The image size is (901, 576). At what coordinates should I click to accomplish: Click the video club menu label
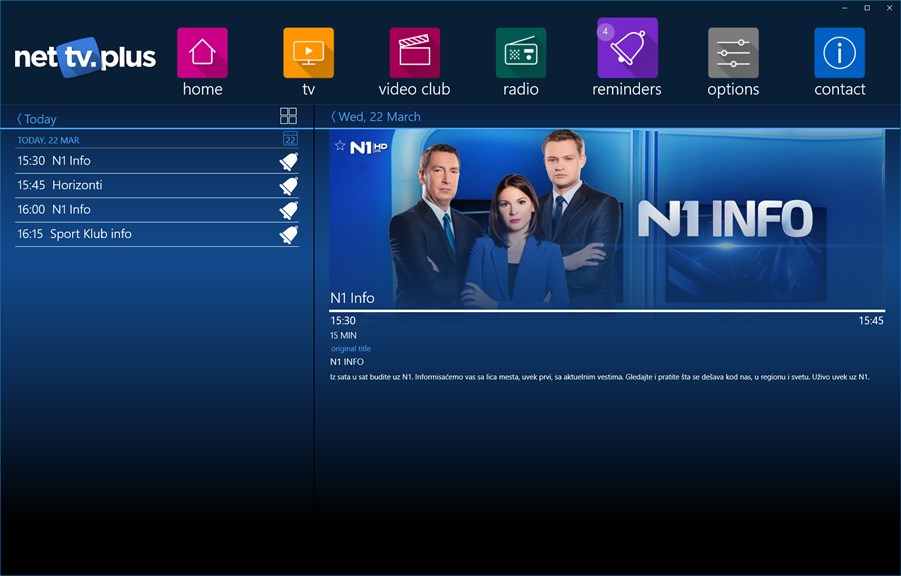[x=414, y=89]
